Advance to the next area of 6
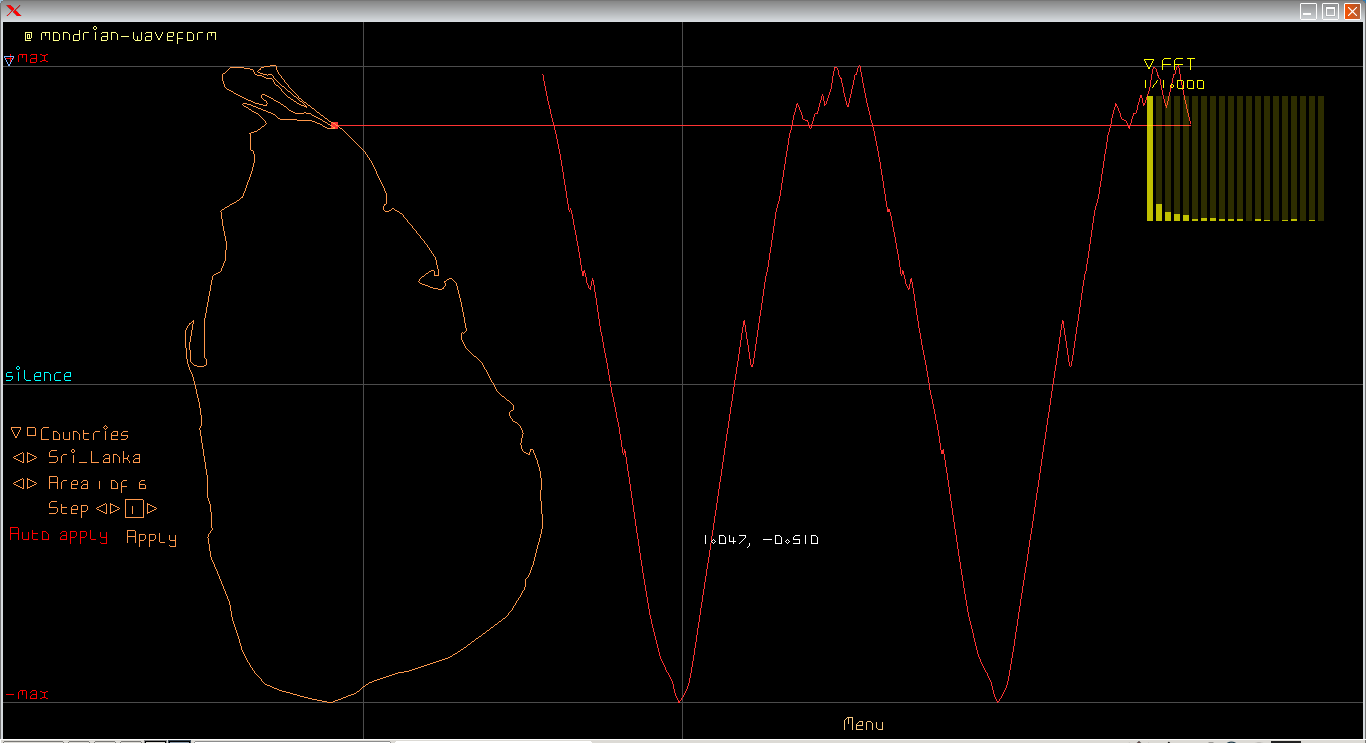 tap(32, 483)
